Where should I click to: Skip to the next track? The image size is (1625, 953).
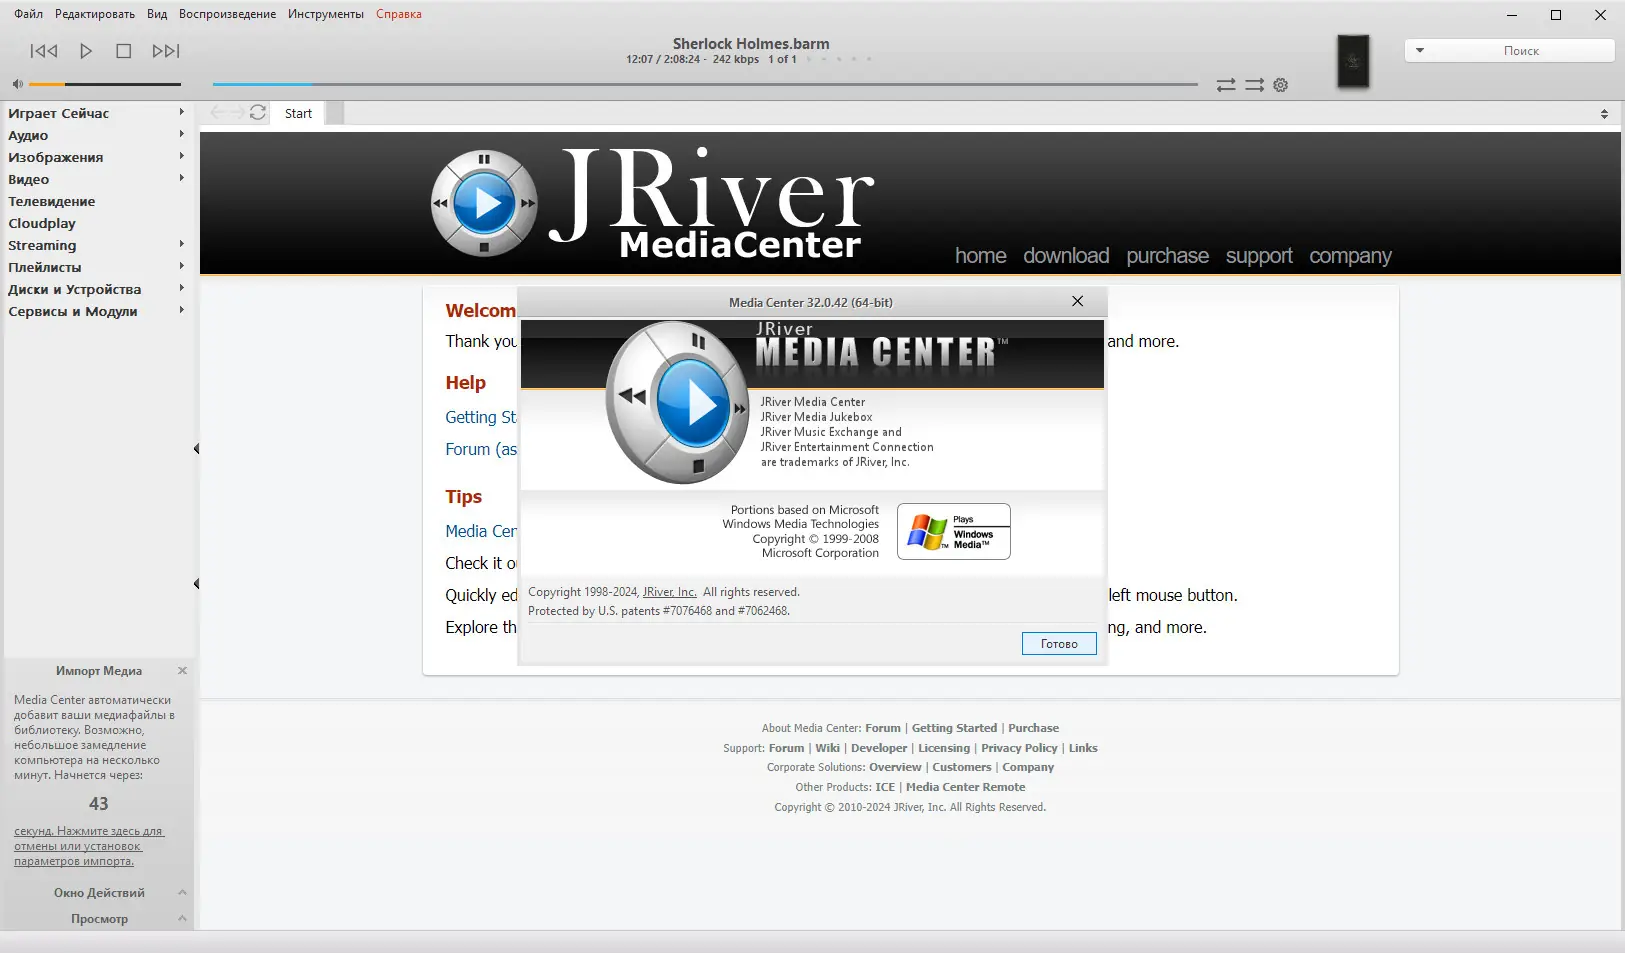166,51
